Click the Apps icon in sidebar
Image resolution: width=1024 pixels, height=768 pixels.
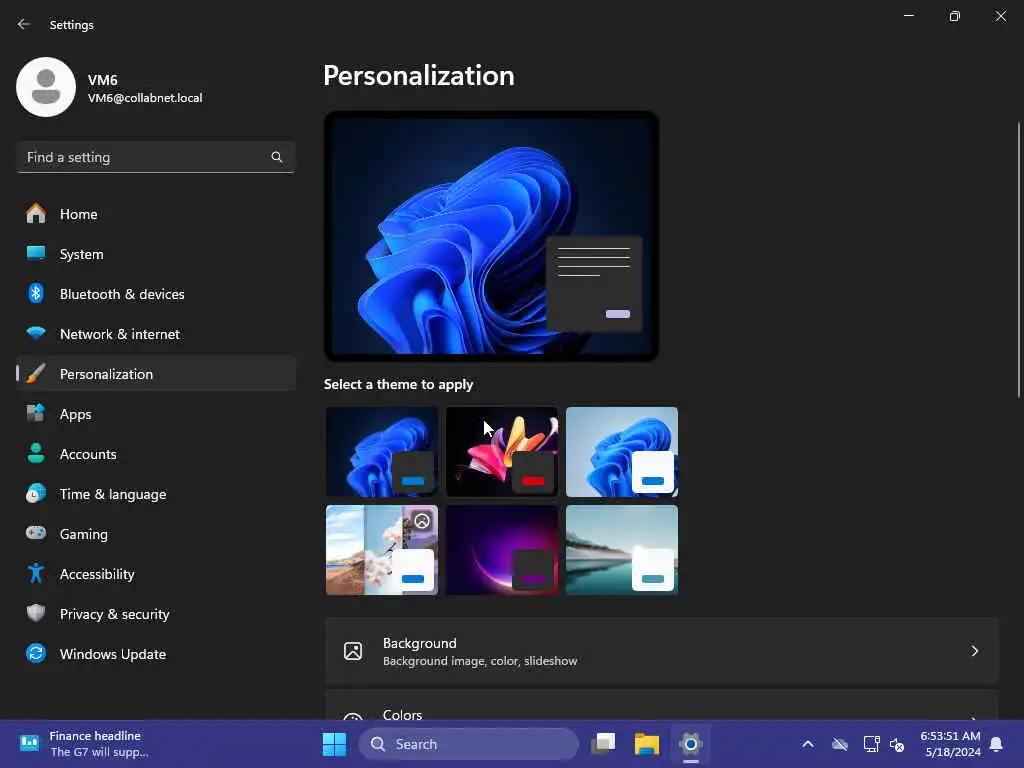pos(36,413)
